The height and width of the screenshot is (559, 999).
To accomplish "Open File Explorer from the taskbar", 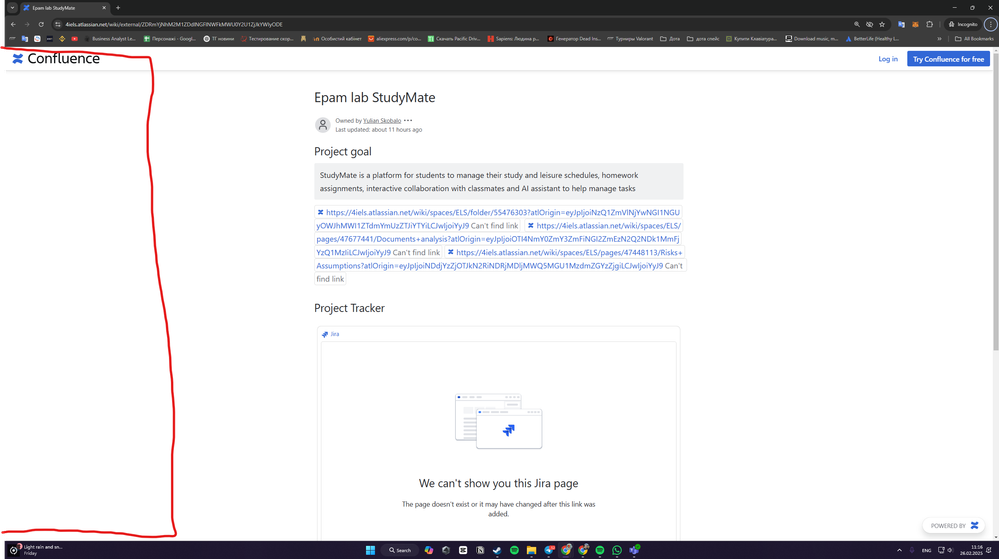I will [531, 550].
